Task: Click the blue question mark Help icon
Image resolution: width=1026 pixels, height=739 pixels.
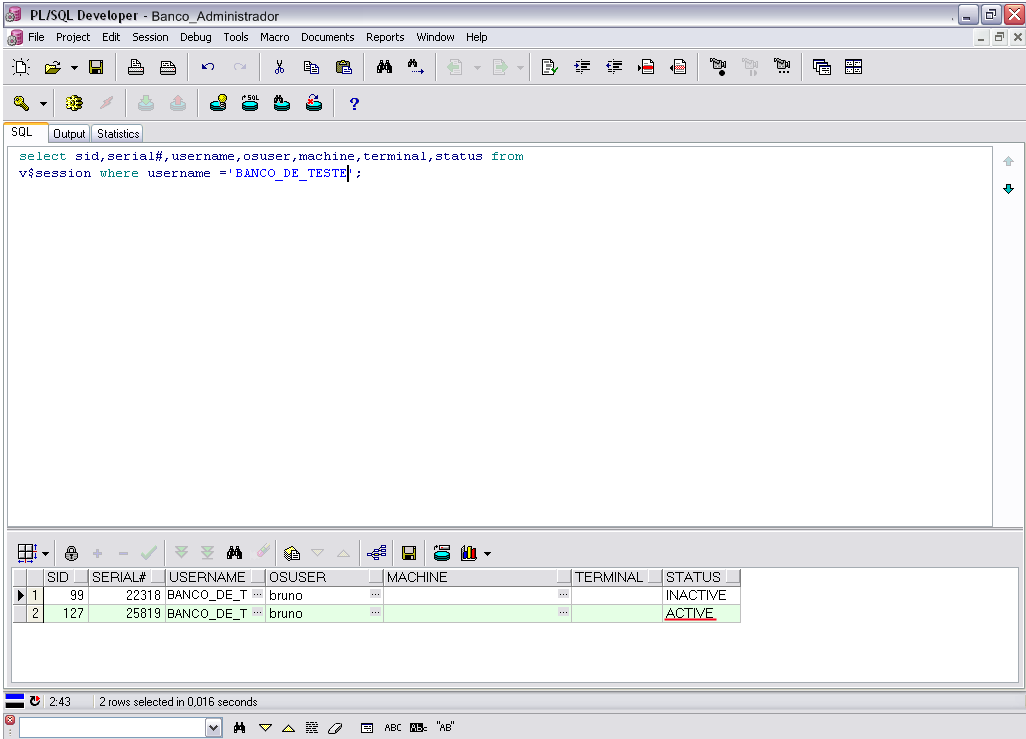Action: (x=353, y=103)
